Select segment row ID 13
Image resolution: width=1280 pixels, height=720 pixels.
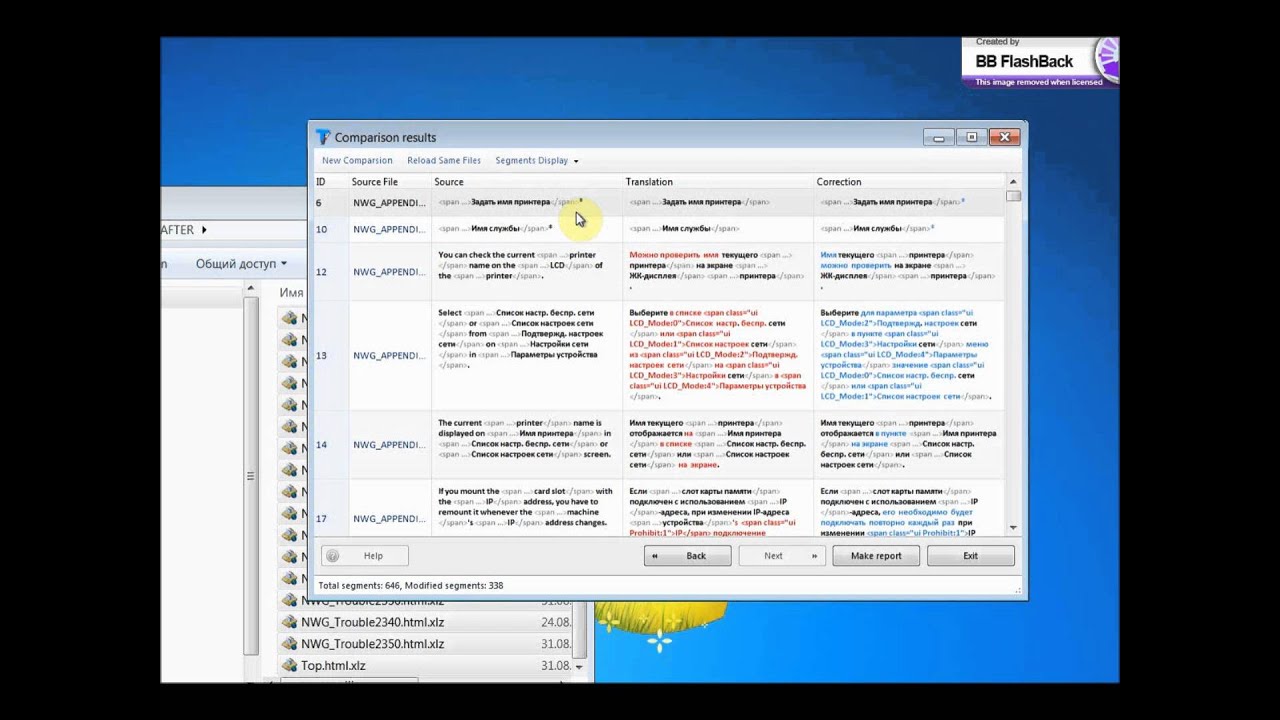660,356
